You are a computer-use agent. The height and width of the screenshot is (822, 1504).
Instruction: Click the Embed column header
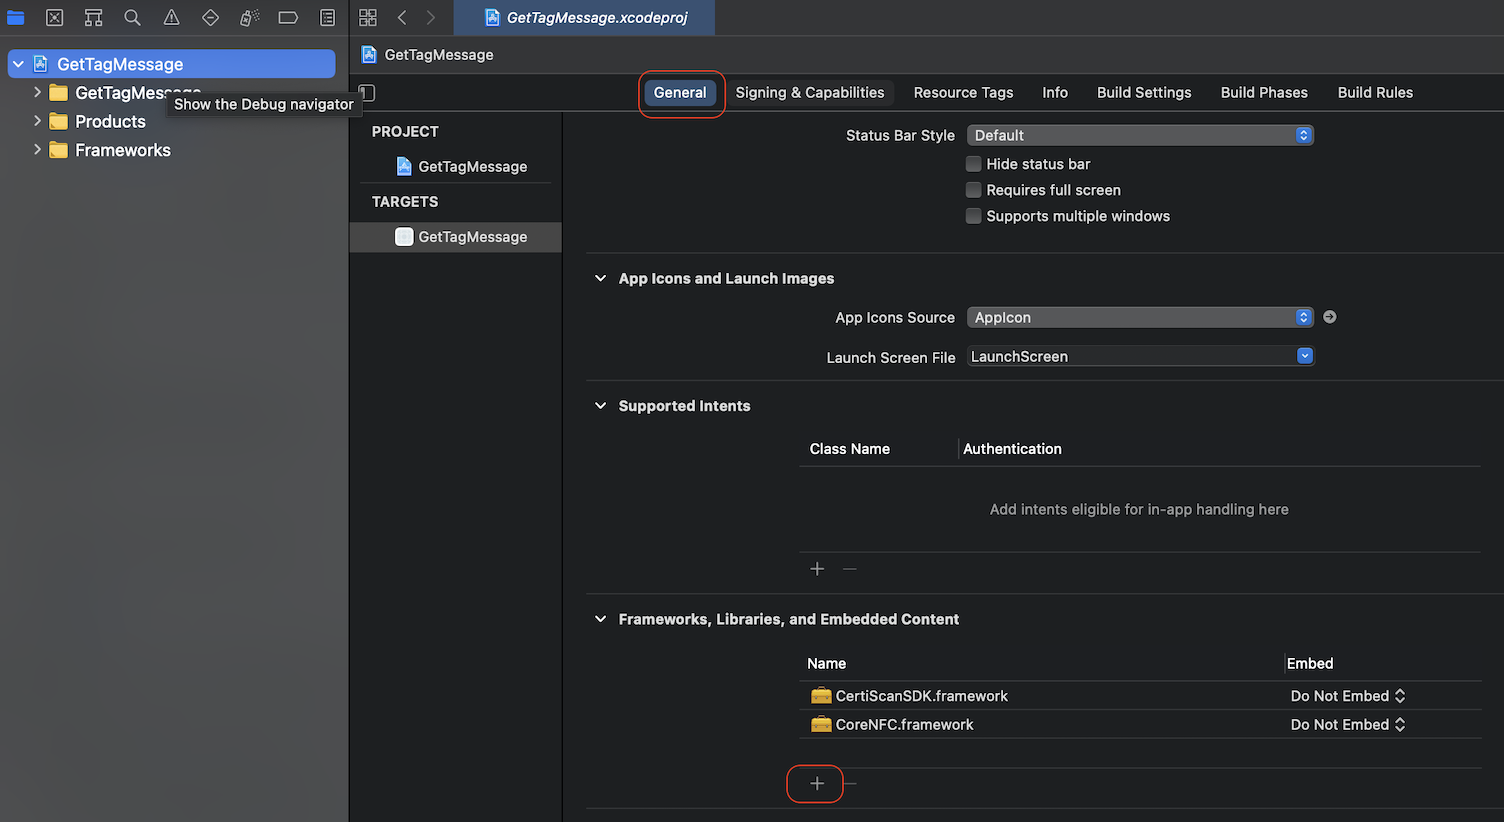[1310, 664]
